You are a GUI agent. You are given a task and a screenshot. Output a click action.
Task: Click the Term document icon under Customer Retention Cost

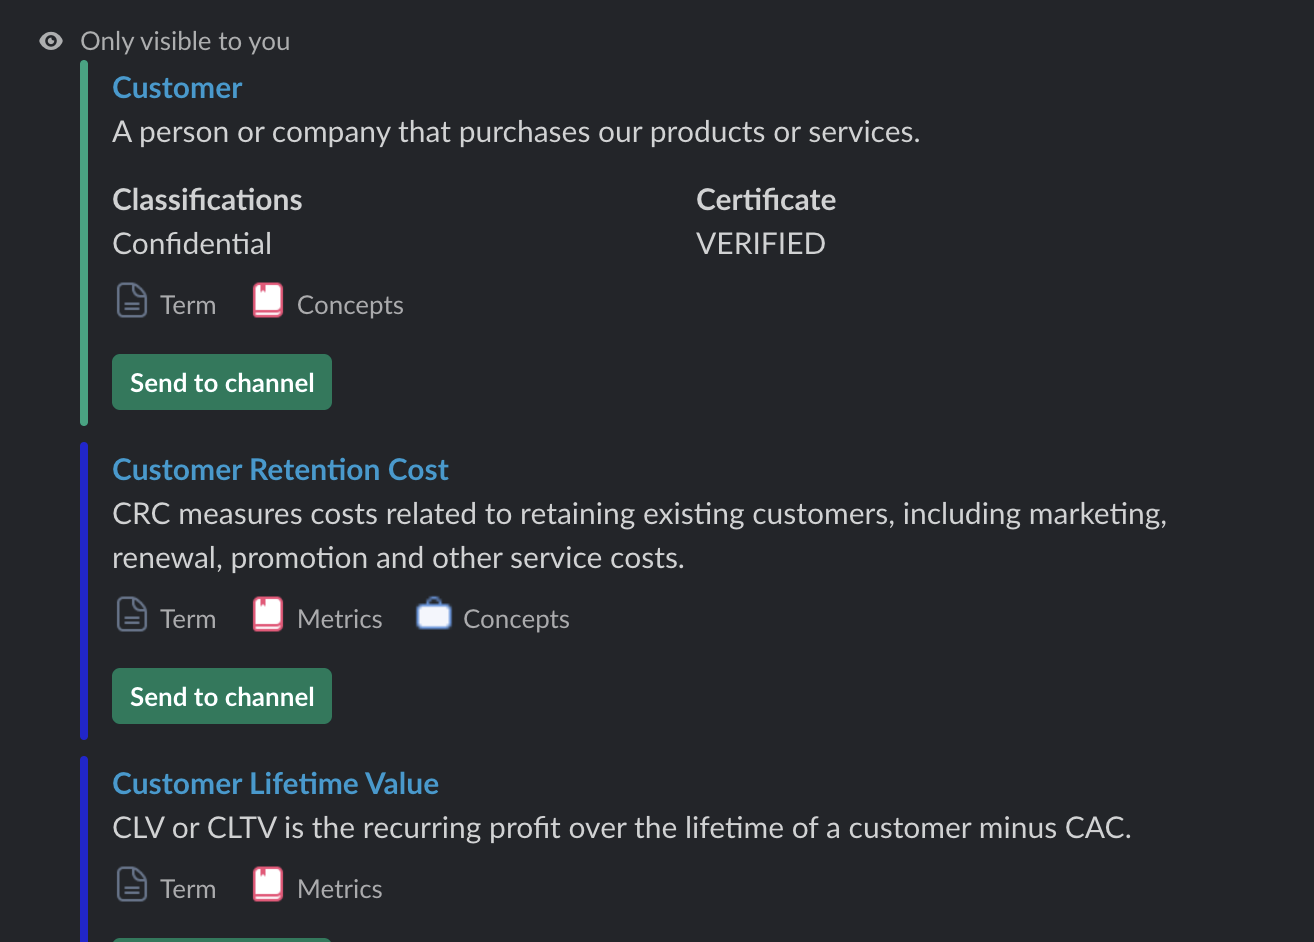click(x=132, y=615)
